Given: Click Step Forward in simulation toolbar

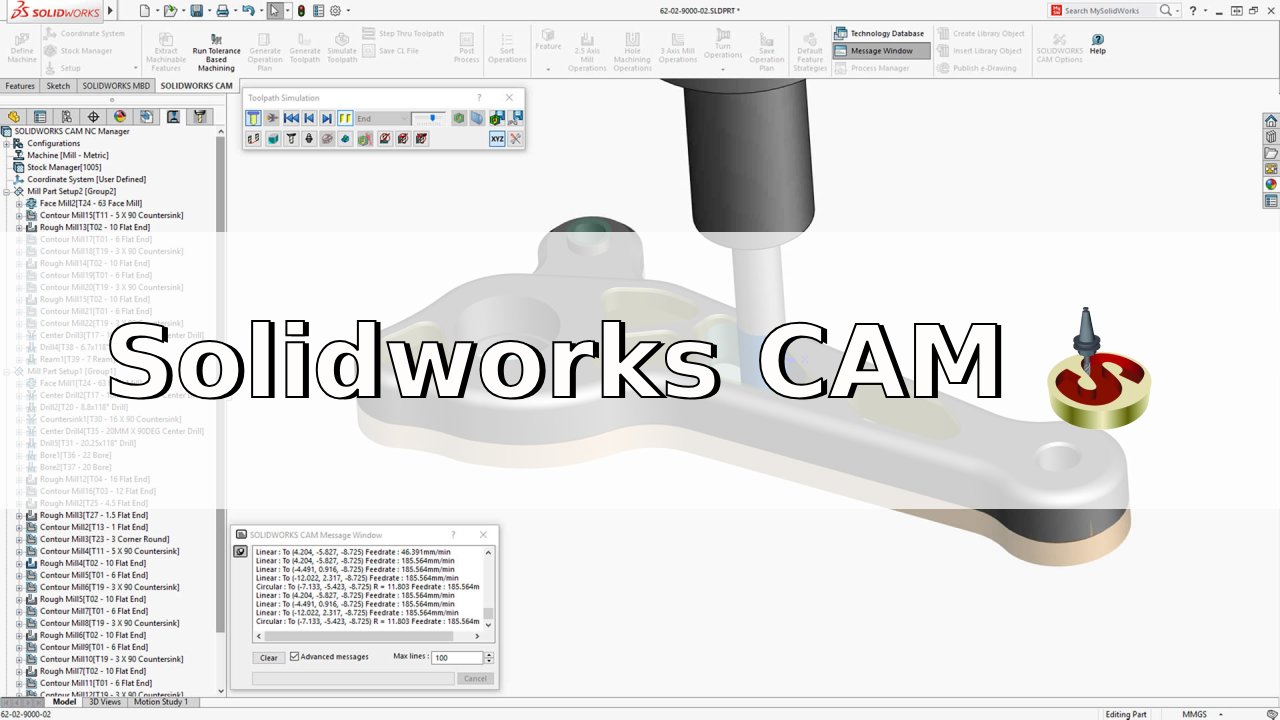Looking at the screenshot, I should pos(327,118).
